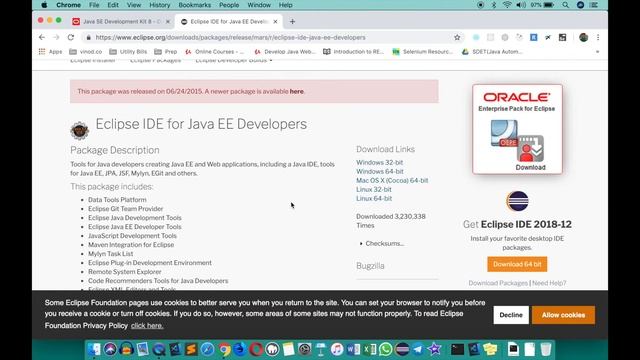This screenshot has width=640, height=360.
Task: Open the Selenium Resources bookmark
Action: coord(422,52)
